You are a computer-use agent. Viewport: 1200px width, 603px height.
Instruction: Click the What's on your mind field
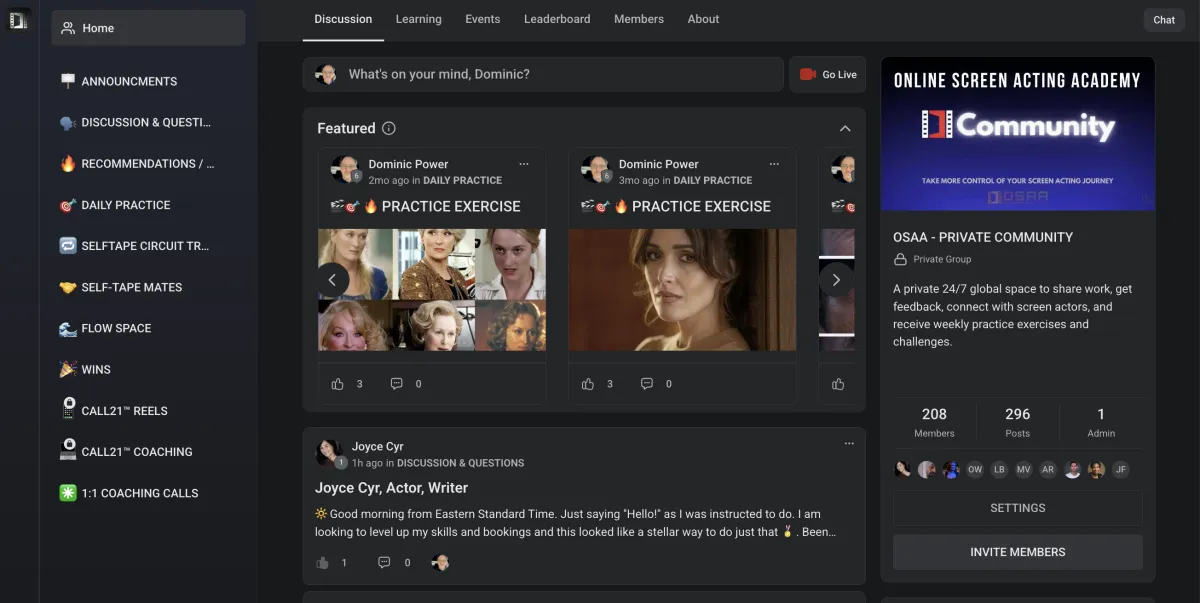(x=543, y=74)
